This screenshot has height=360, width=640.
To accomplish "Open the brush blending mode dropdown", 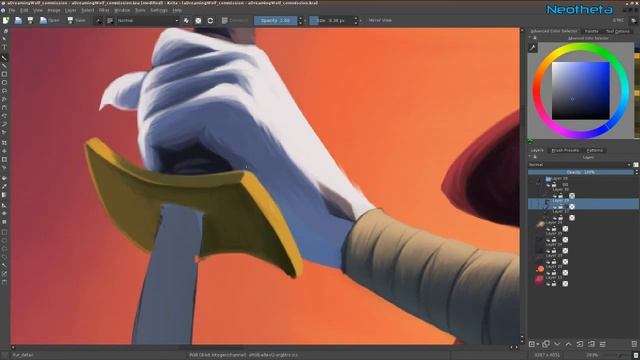I will click(148, 20).
